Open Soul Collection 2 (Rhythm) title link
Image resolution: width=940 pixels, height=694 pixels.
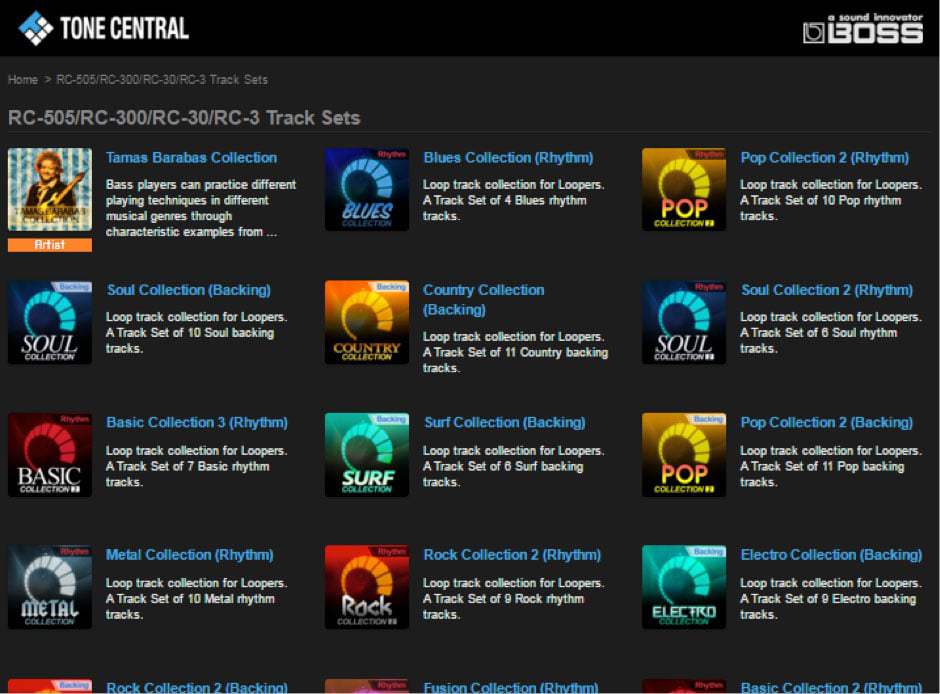pyautogui.click(x=827, y=290)
